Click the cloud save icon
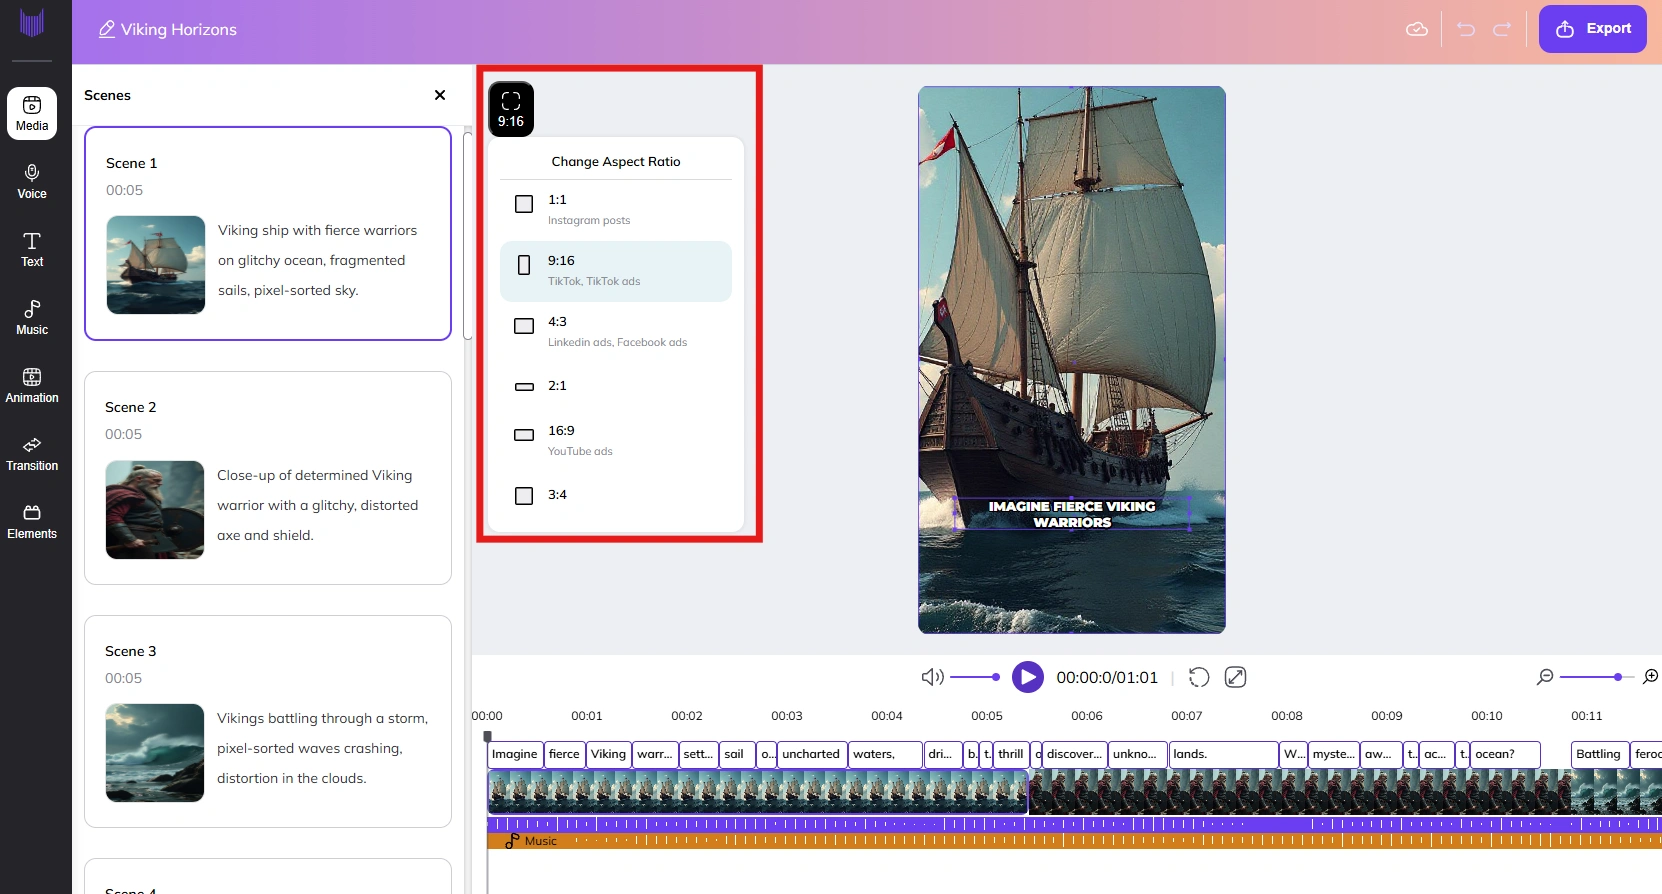The width and height of the screenshot is (1662, 894). [x=1417, y=29]
